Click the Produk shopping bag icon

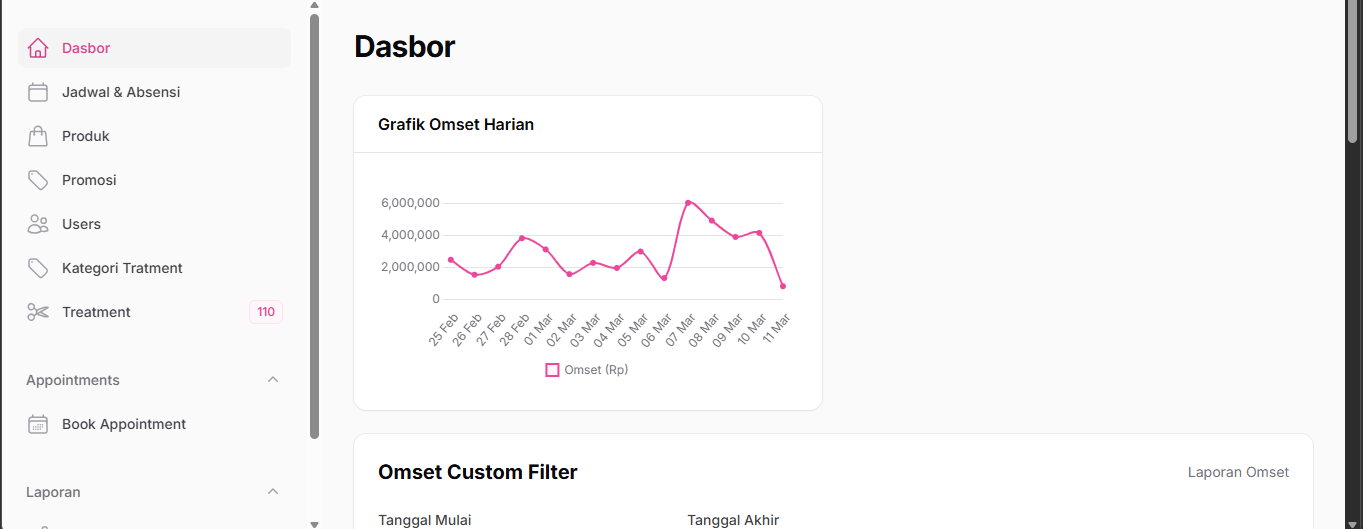[x=38, y=136]
